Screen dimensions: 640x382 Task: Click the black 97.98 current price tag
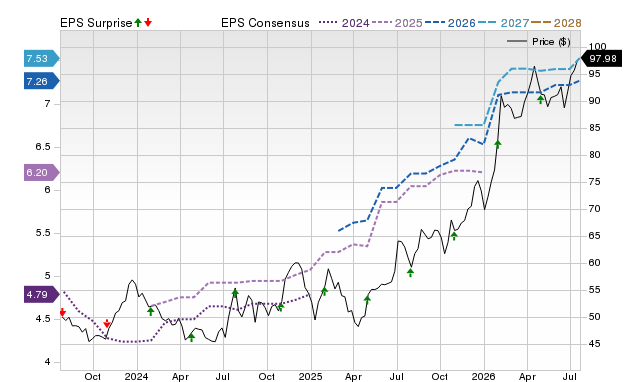601,59
